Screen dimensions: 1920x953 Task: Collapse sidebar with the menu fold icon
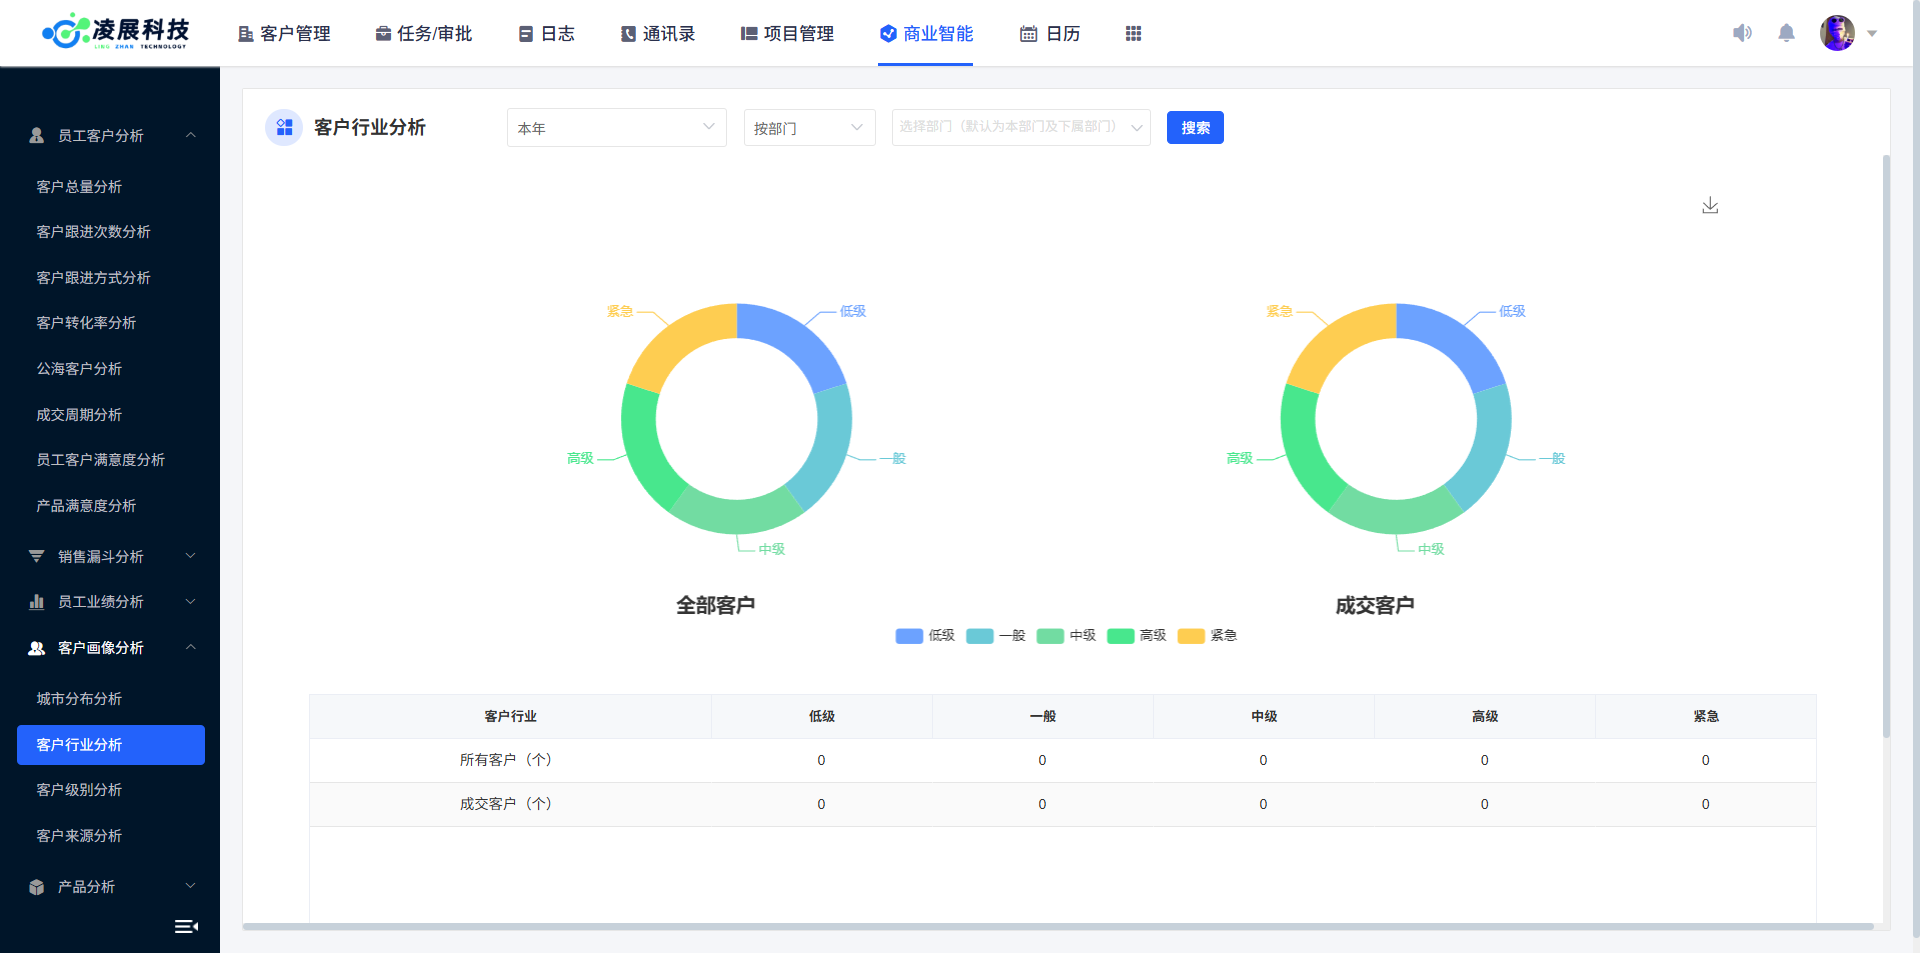186,926
